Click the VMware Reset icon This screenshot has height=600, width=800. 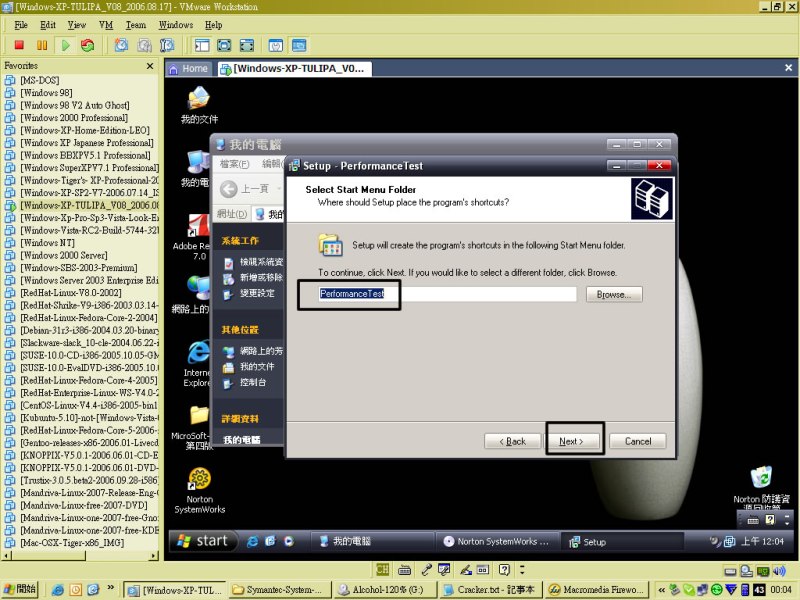click(88, 45)
